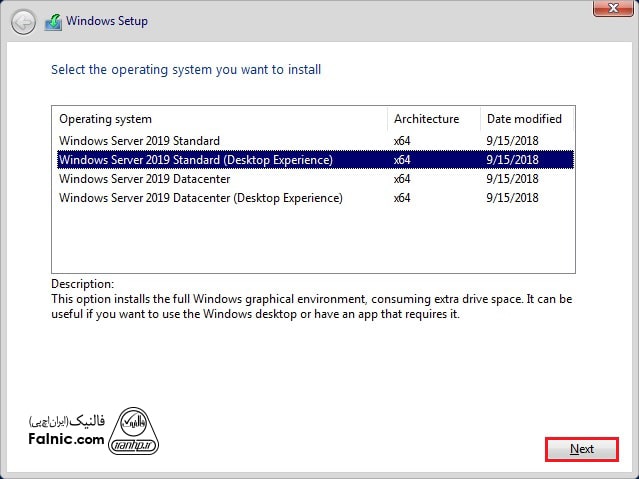Viewport: 639px width, 479px height.
Task: Click the Windows Setup title bar icon
Action: pyautogui.click(x=54, y=20)
